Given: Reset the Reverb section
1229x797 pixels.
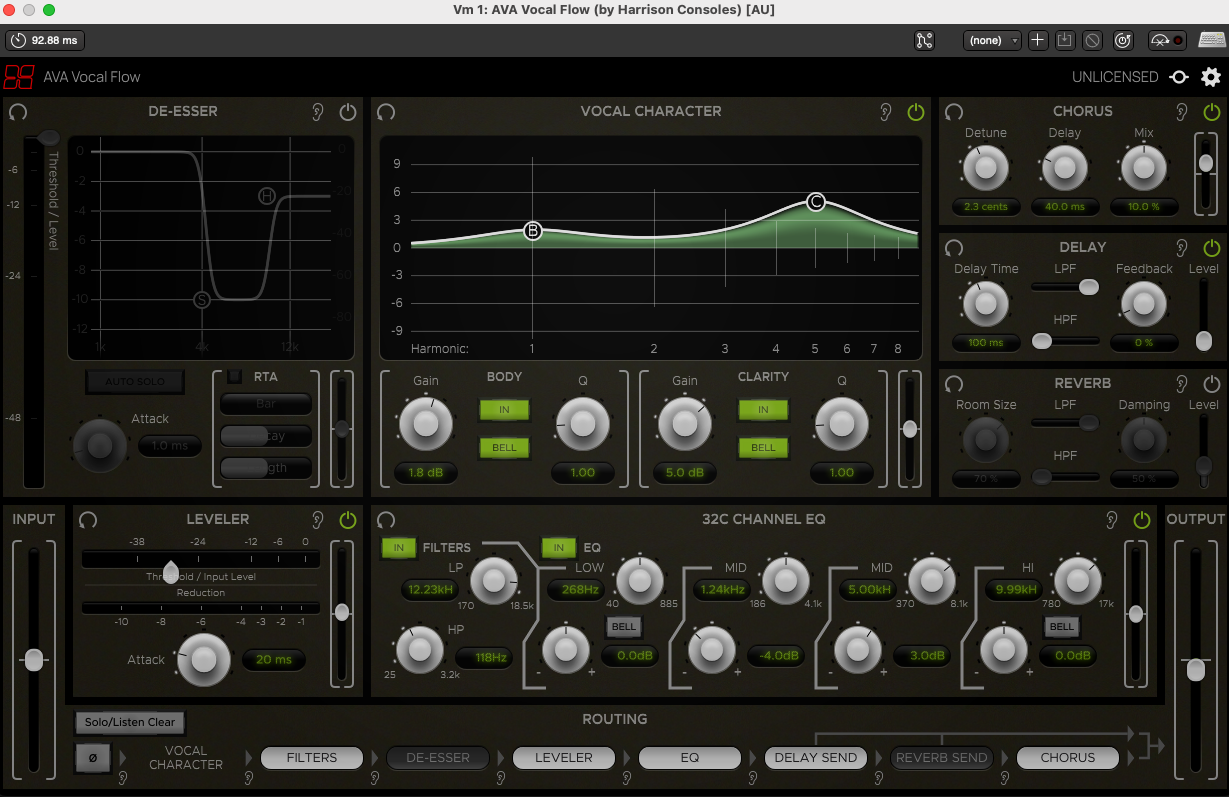Looking at the screenshot, I should [954, 383].
